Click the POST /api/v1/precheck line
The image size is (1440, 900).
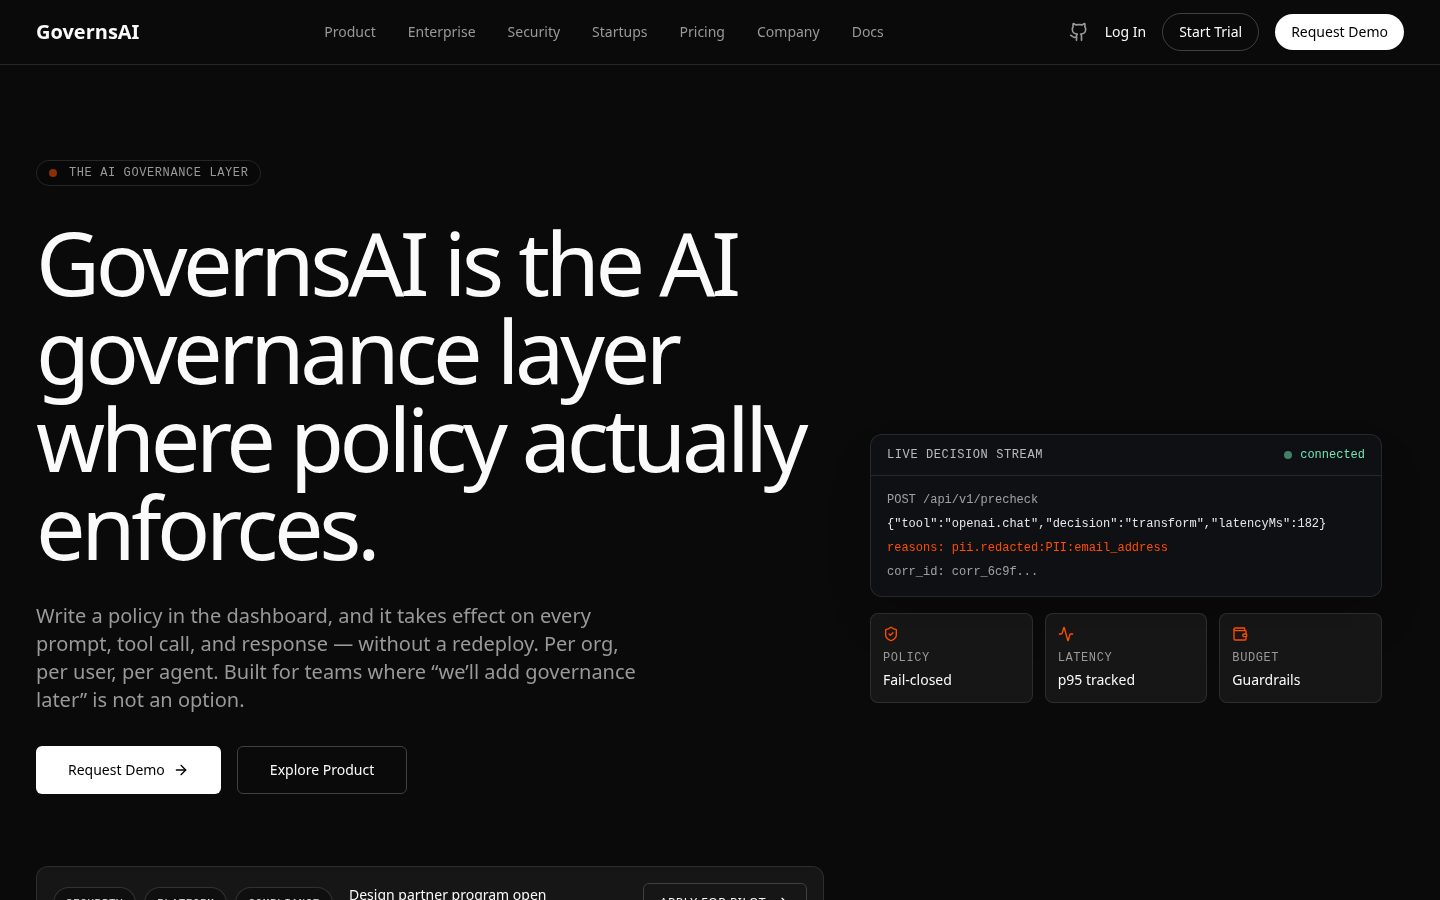(962, 499)
